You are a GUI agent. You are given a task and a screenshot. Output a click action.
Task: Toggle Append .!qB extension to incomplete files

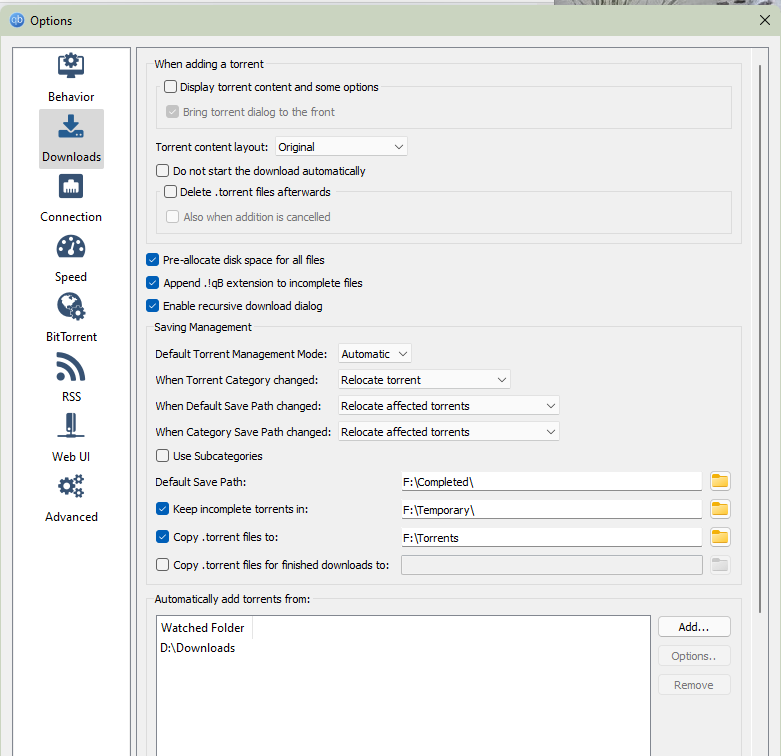[x=152, y=283]
